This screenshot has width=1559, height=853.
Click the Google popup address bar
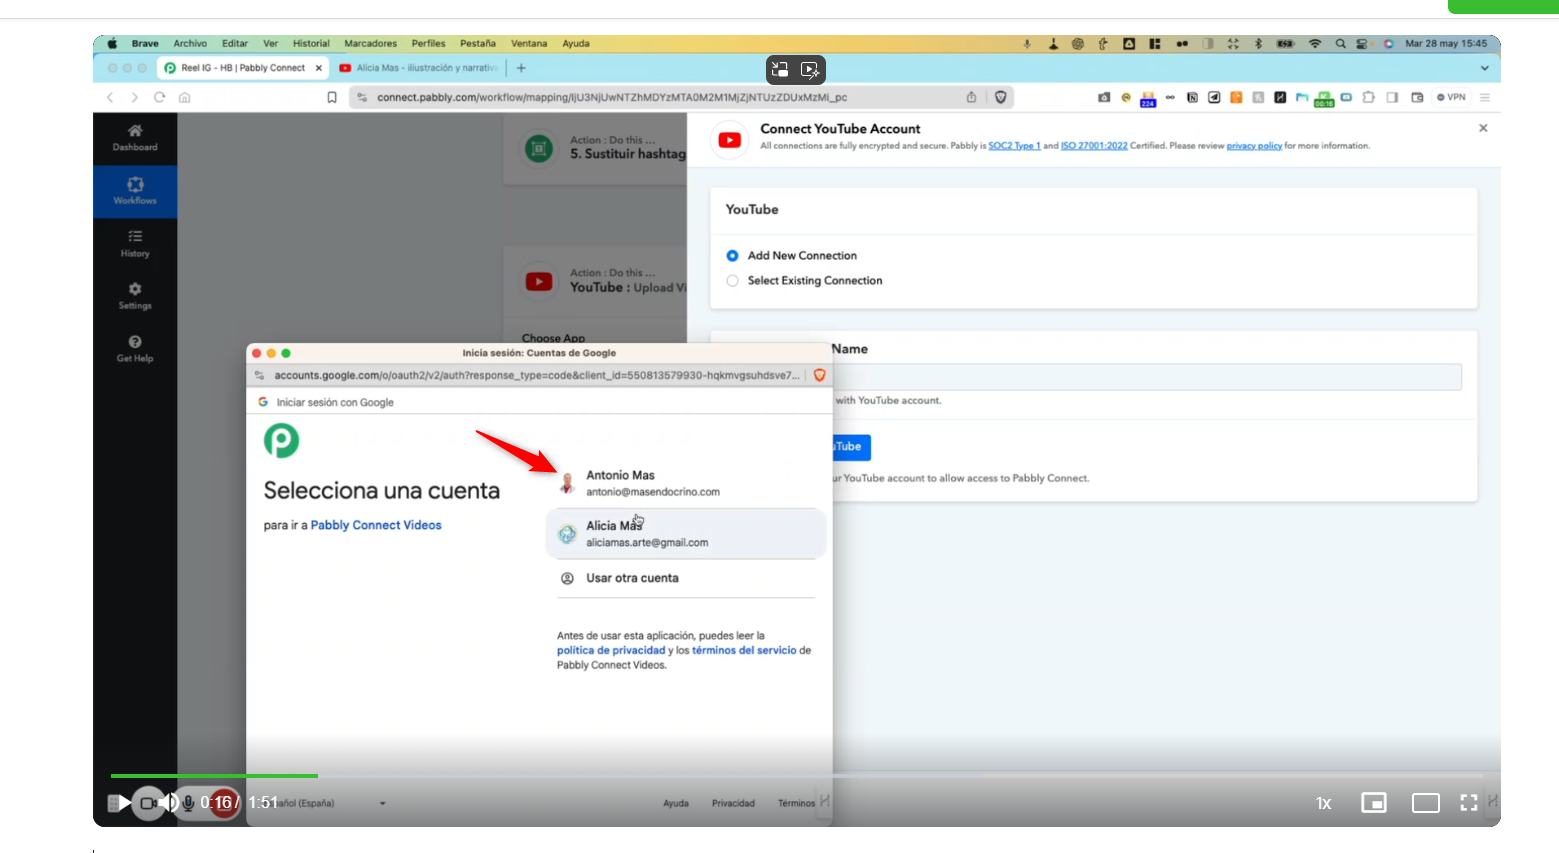536,375
